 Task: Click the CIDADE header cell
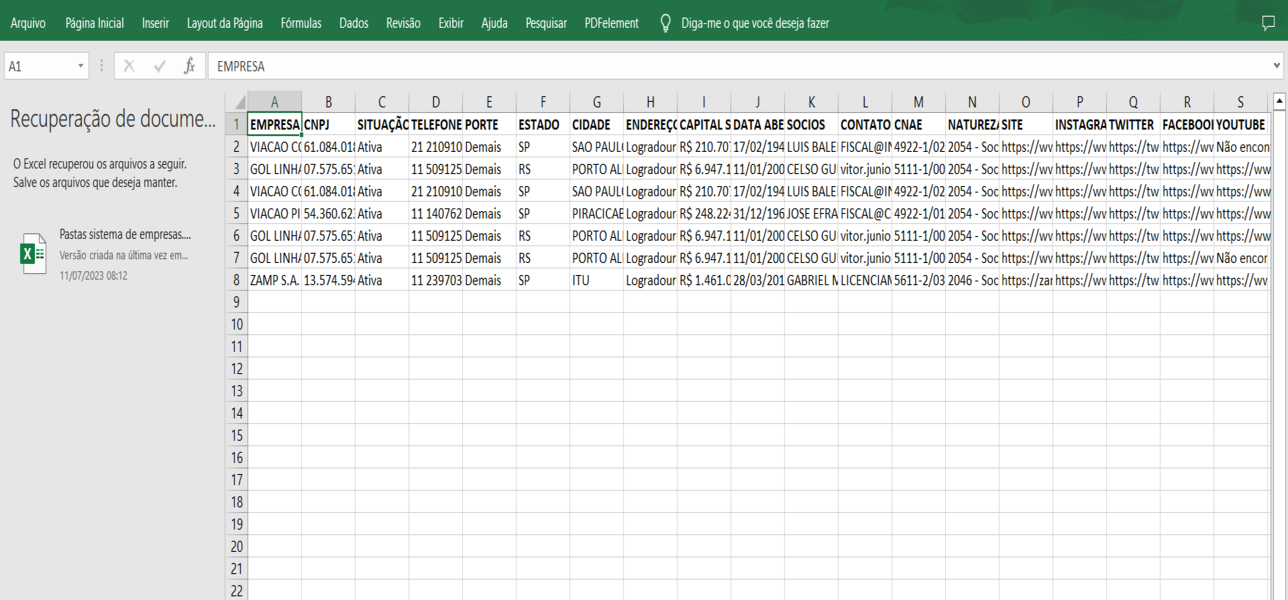pos(596,125)
